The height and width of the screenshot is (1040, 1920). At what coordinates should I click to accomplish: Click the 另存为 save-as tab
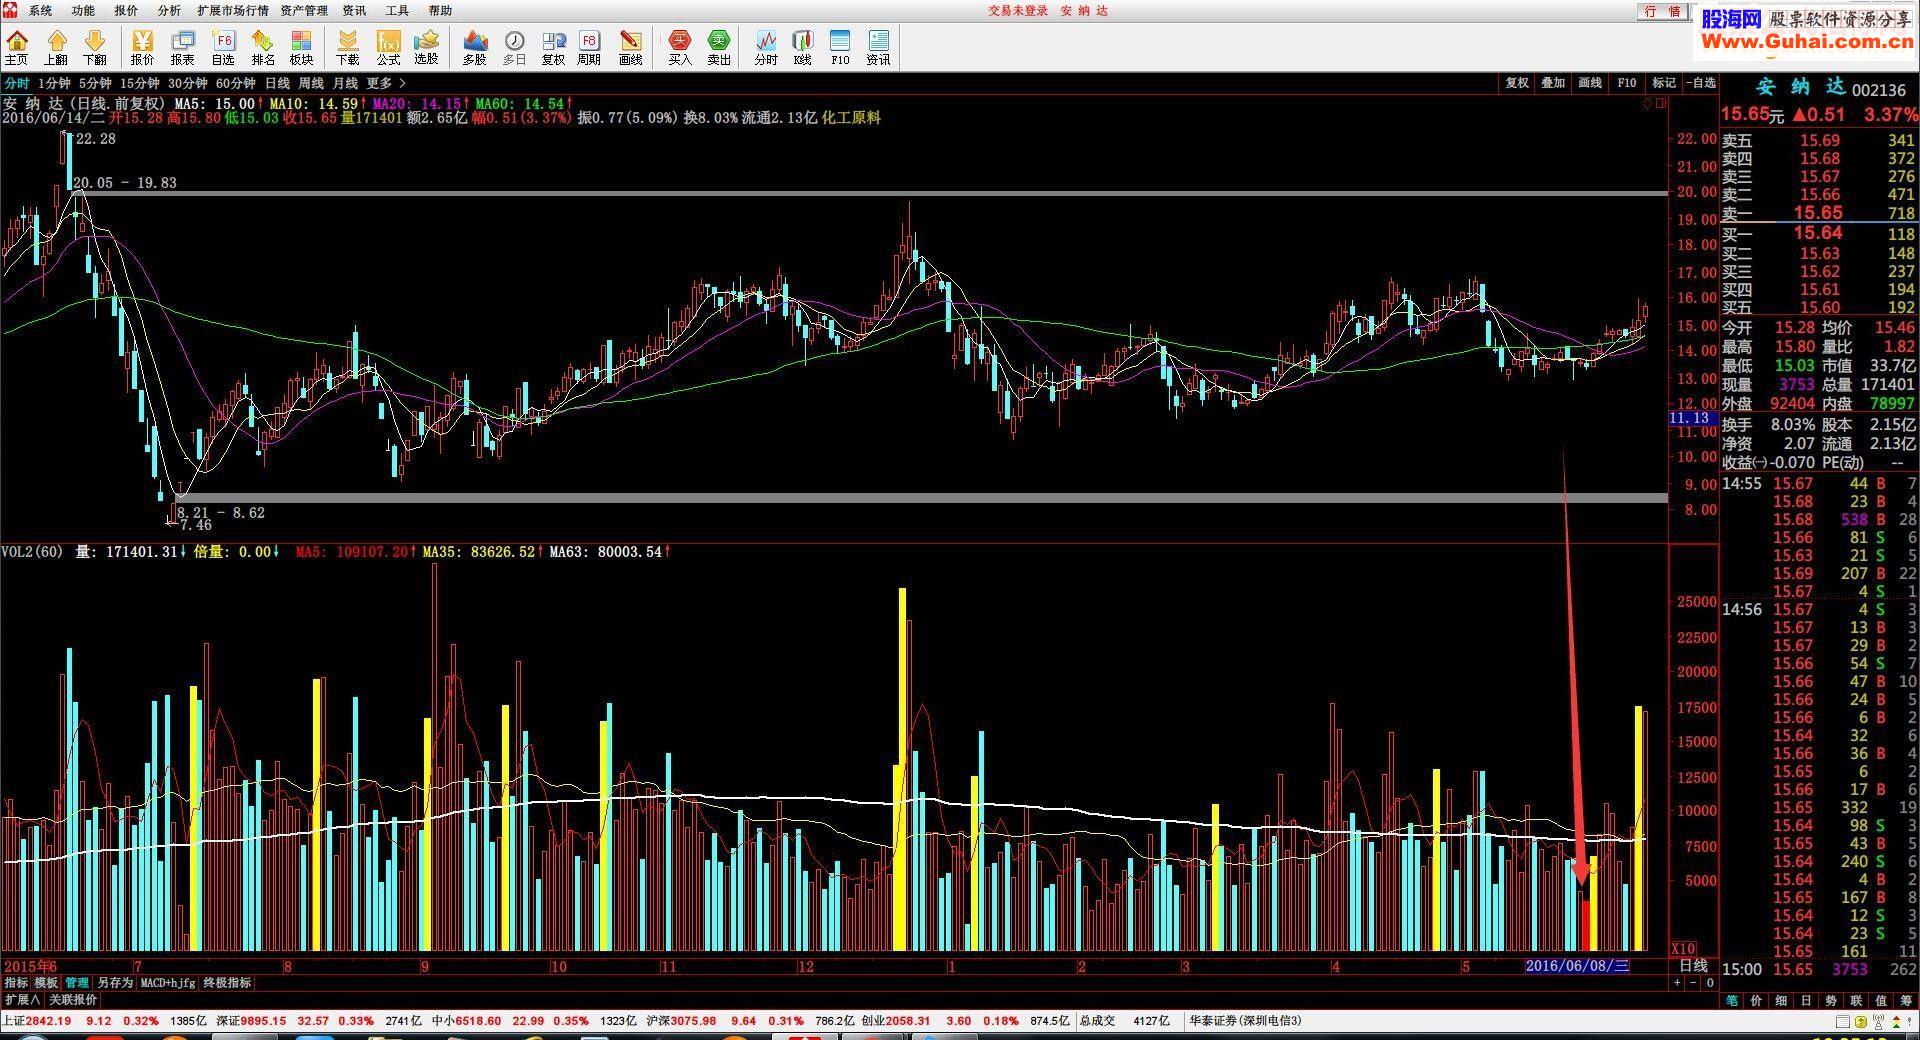[115, 983]
